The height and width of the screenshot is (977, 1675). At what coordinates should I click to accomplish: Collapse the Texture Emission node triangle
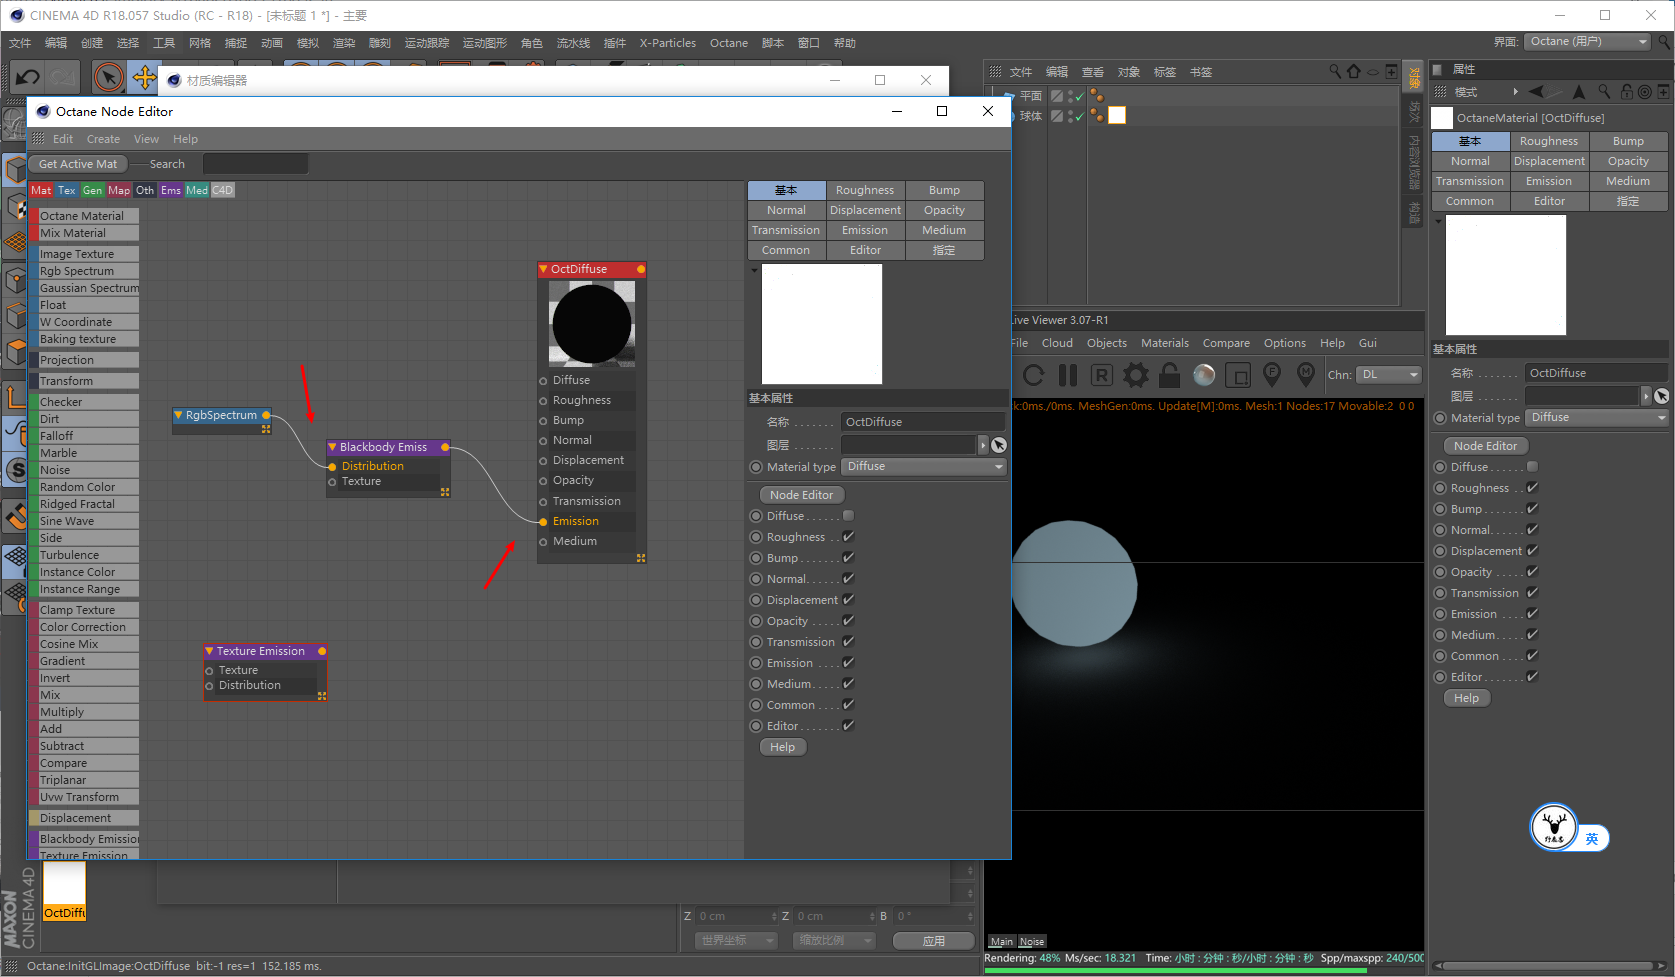coord(210,651)
